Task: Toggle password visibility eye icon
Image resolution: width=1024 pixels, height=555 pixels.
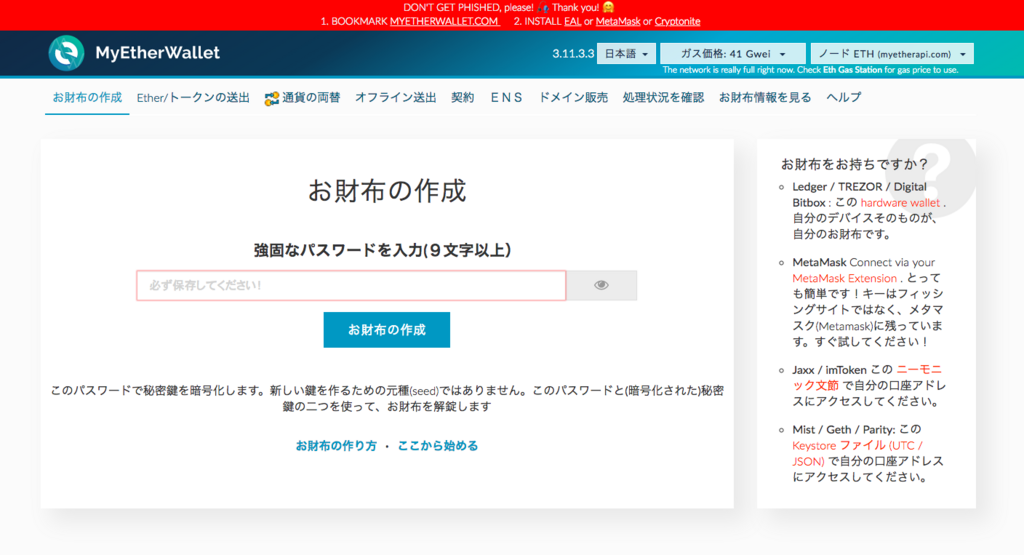Action: point(601,285)
